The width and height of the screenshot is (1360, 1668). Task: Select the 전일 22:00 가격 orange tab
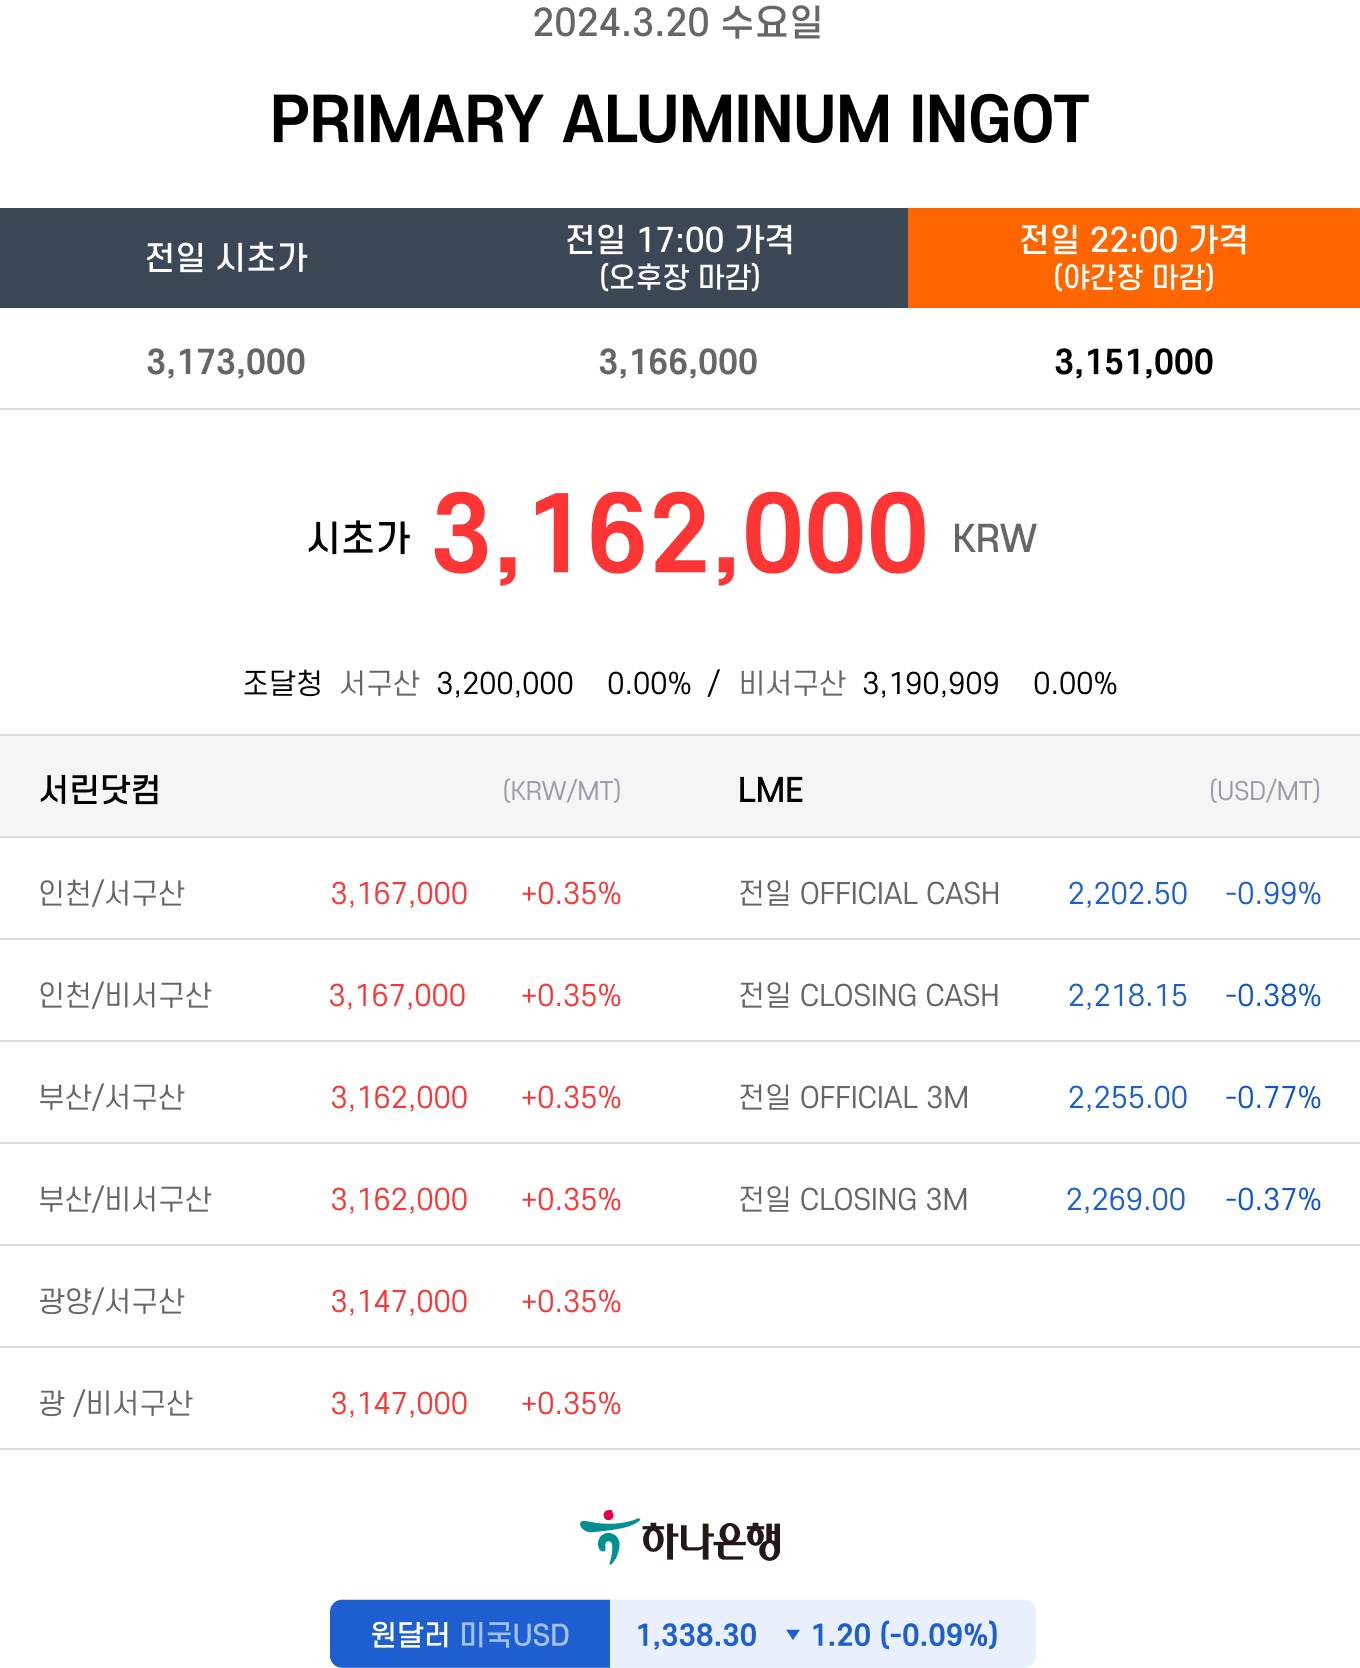(1133, 258)
